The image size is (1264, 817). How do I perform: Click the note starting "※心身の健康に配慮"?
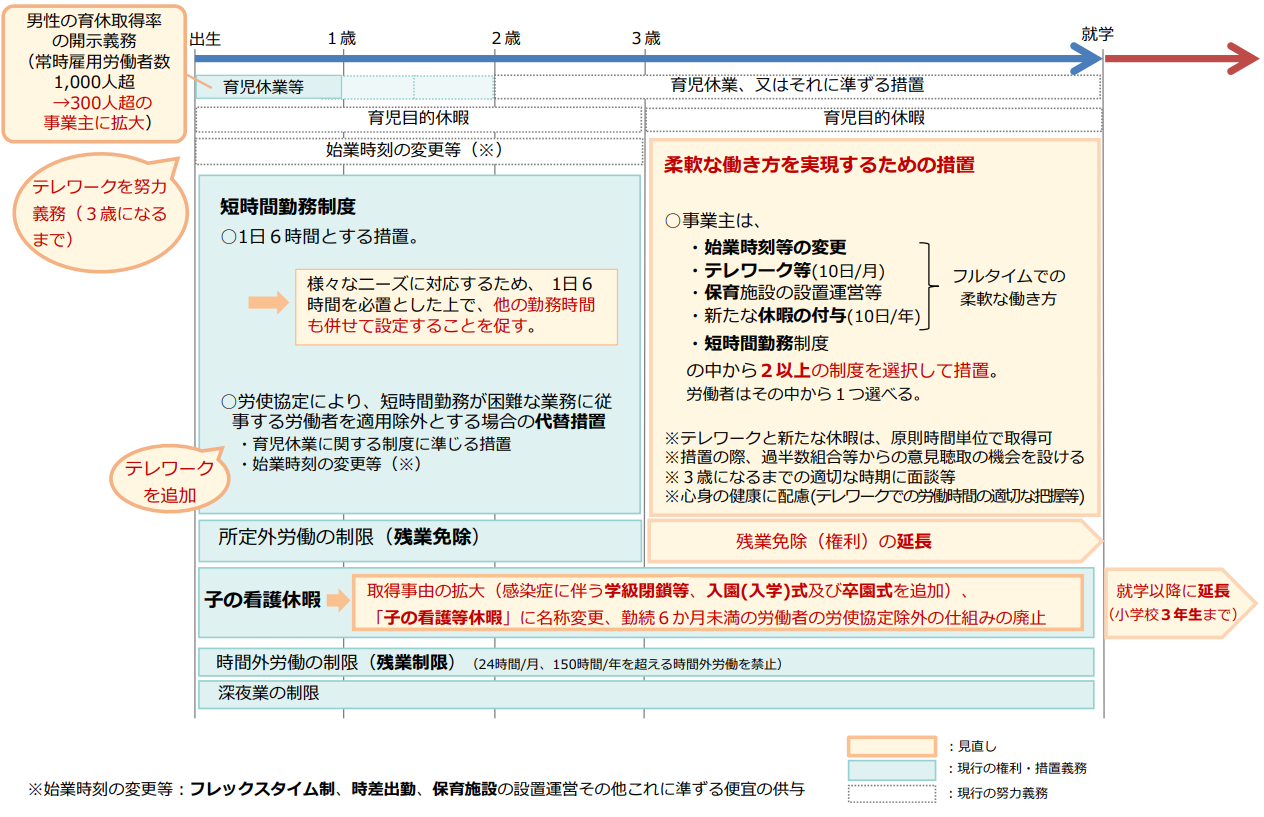click(875, 496)
